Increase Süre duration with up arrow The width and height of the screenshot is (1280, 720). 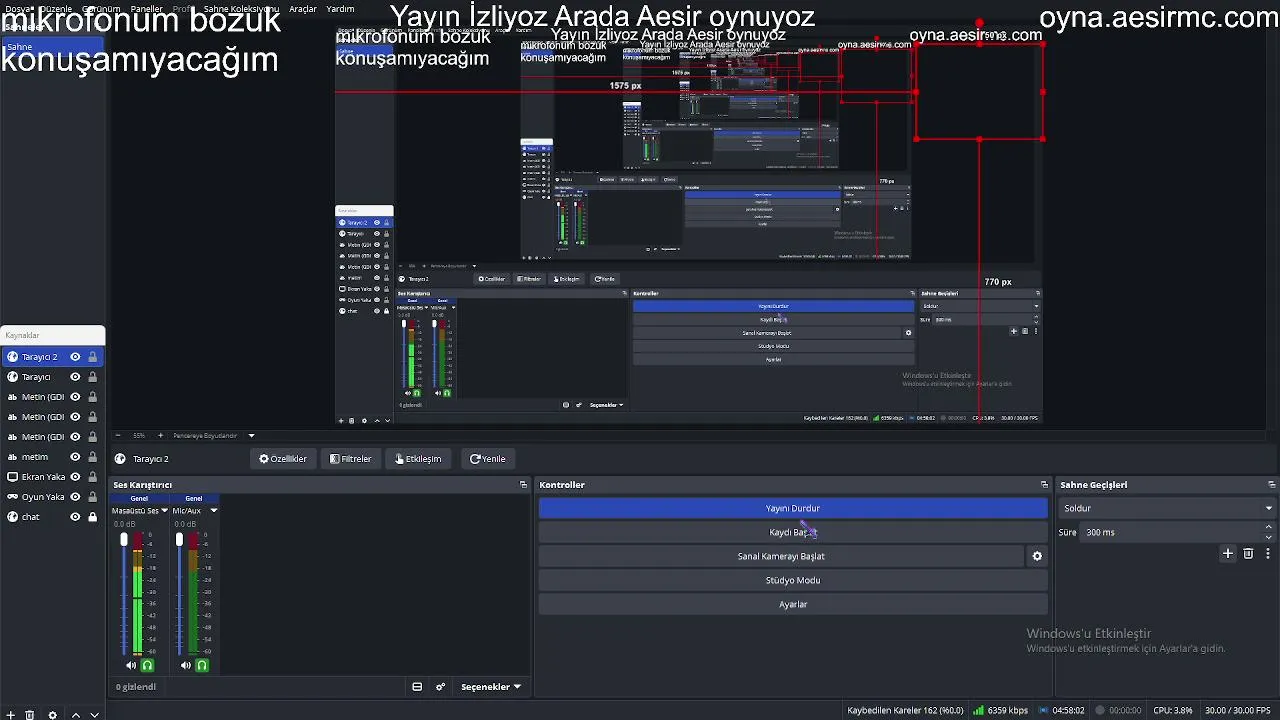click(1269, 527)
